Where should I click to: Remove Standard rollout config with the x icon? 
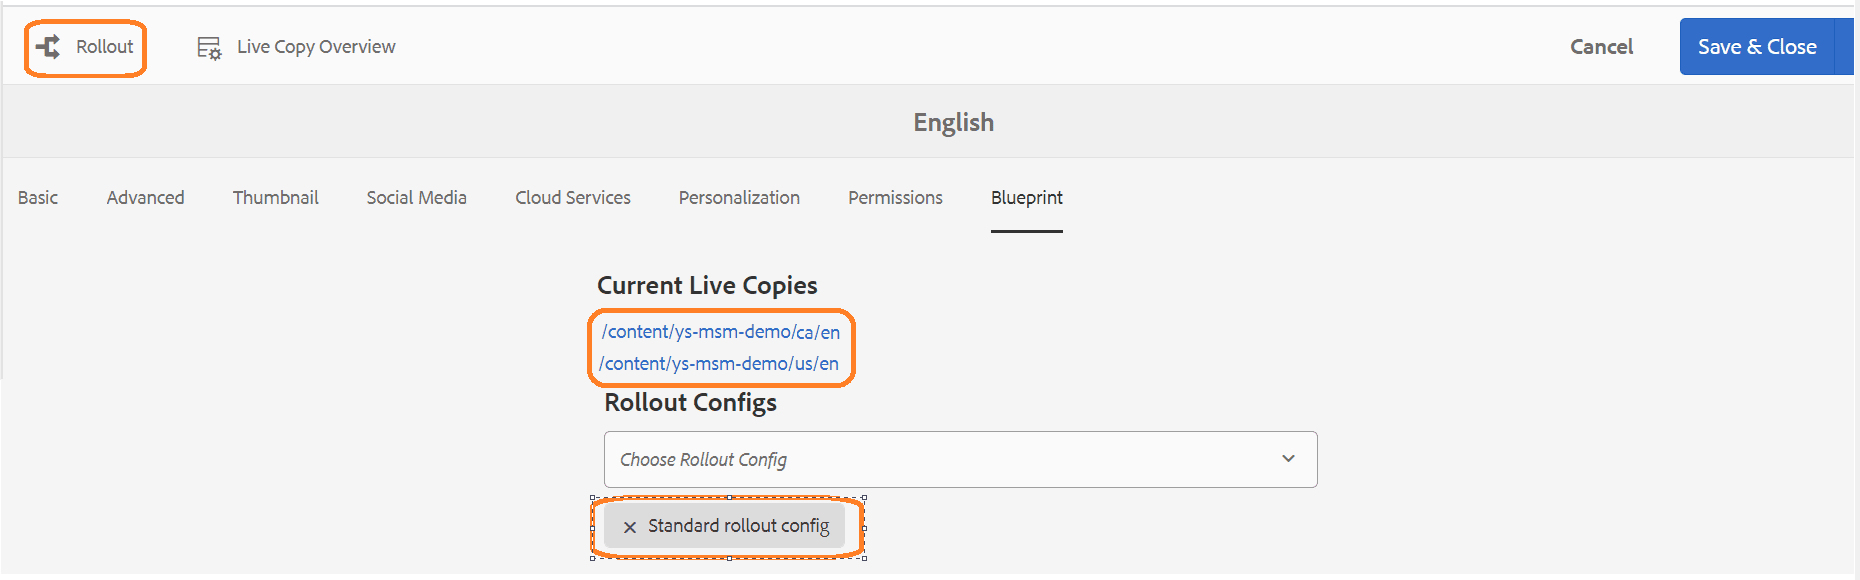click(x=630, y=527)
